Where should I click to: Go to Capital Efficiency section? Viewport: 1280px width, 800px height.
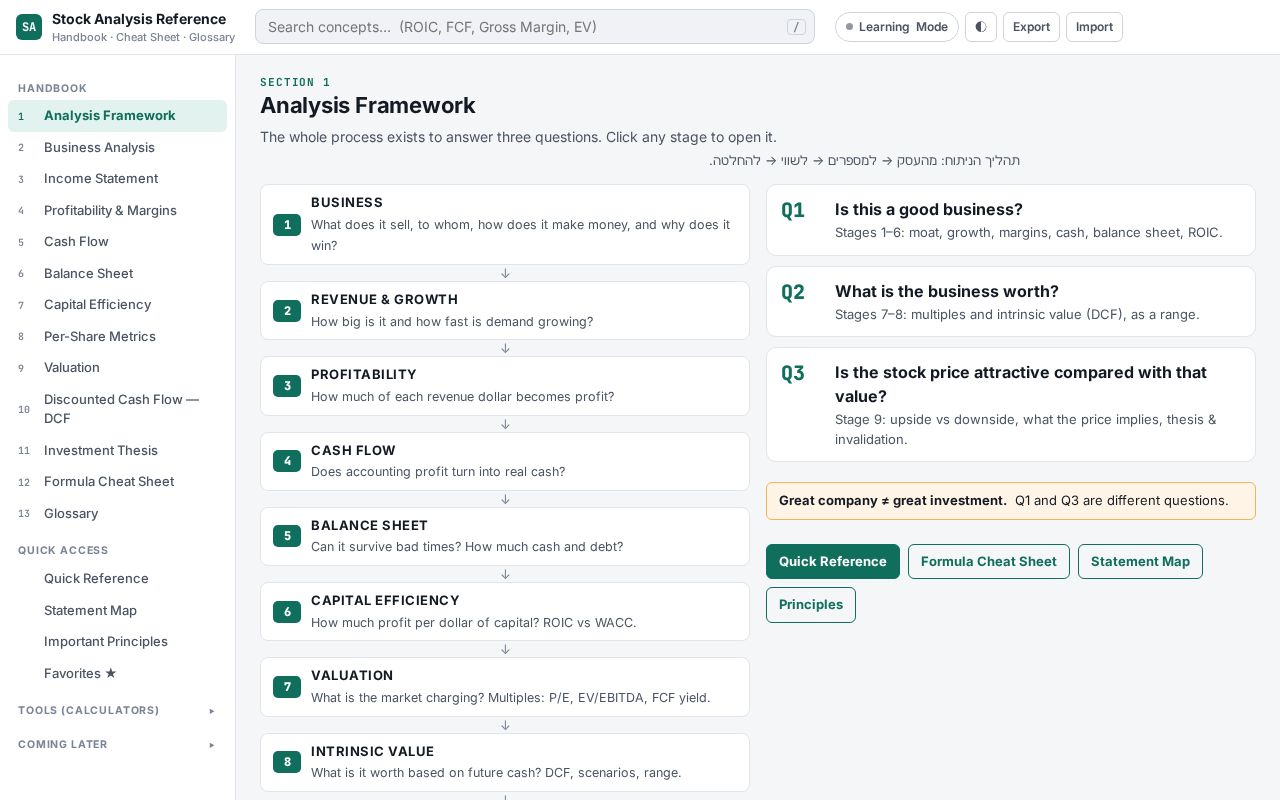[117, 305]
